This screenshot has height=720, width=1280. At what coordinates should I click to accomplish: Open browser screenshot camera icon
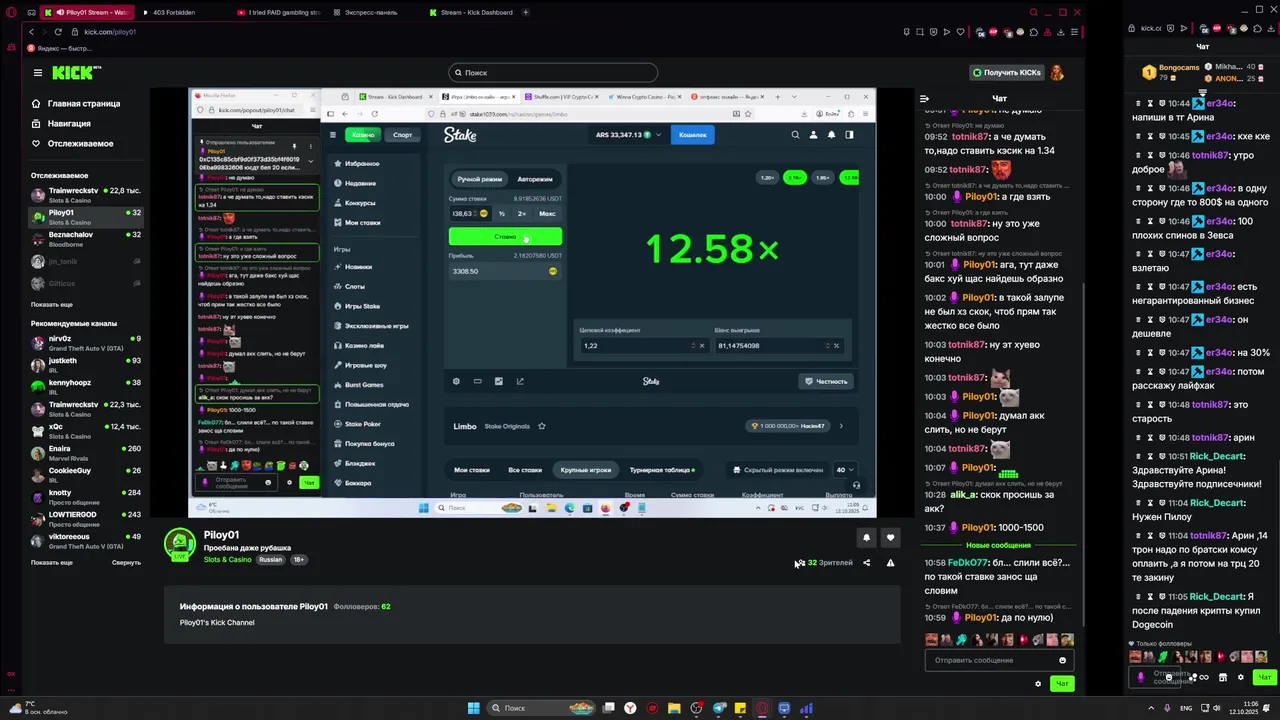[919, 32]
